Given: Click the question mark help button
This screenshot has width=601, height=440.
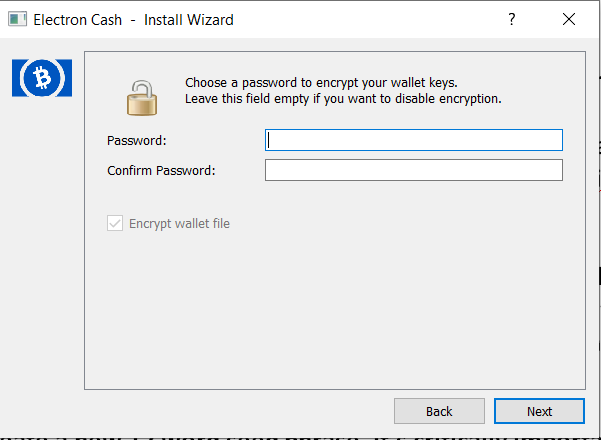Looking at the screenshot, I should 512,19.
